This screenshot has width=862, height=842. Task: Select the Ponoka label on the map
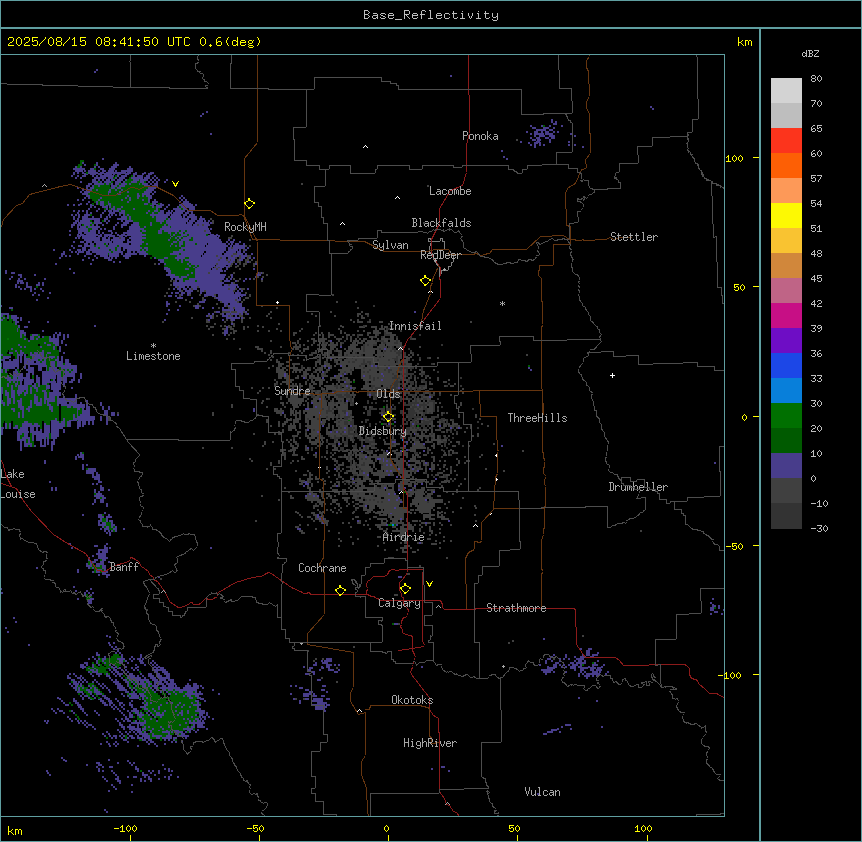480,136
